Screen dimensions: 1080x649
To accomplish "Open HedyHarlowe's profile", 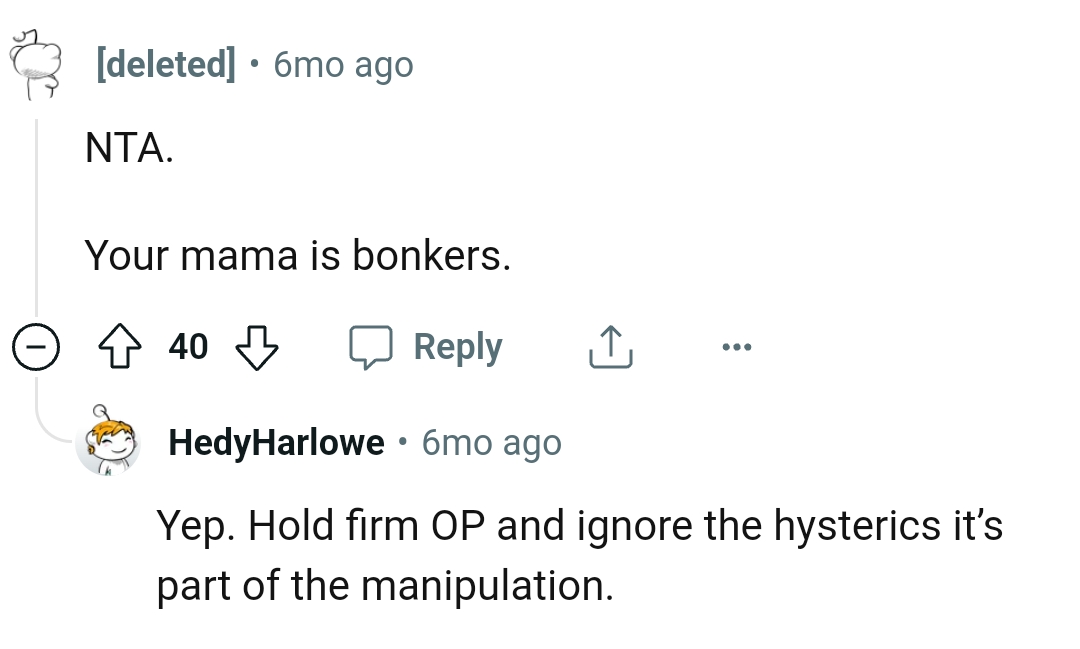I will point(276,441).
